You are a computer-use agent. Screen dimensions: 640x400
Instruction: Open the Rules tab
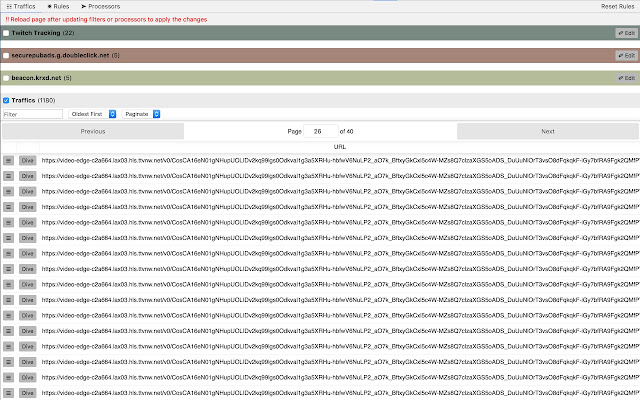click(58, 7)
